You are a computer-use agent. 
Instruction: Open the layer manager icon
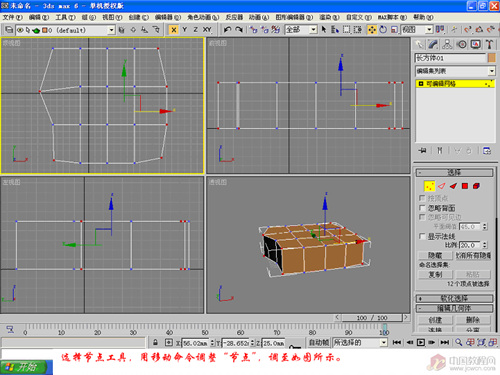(x=9, y=30)
